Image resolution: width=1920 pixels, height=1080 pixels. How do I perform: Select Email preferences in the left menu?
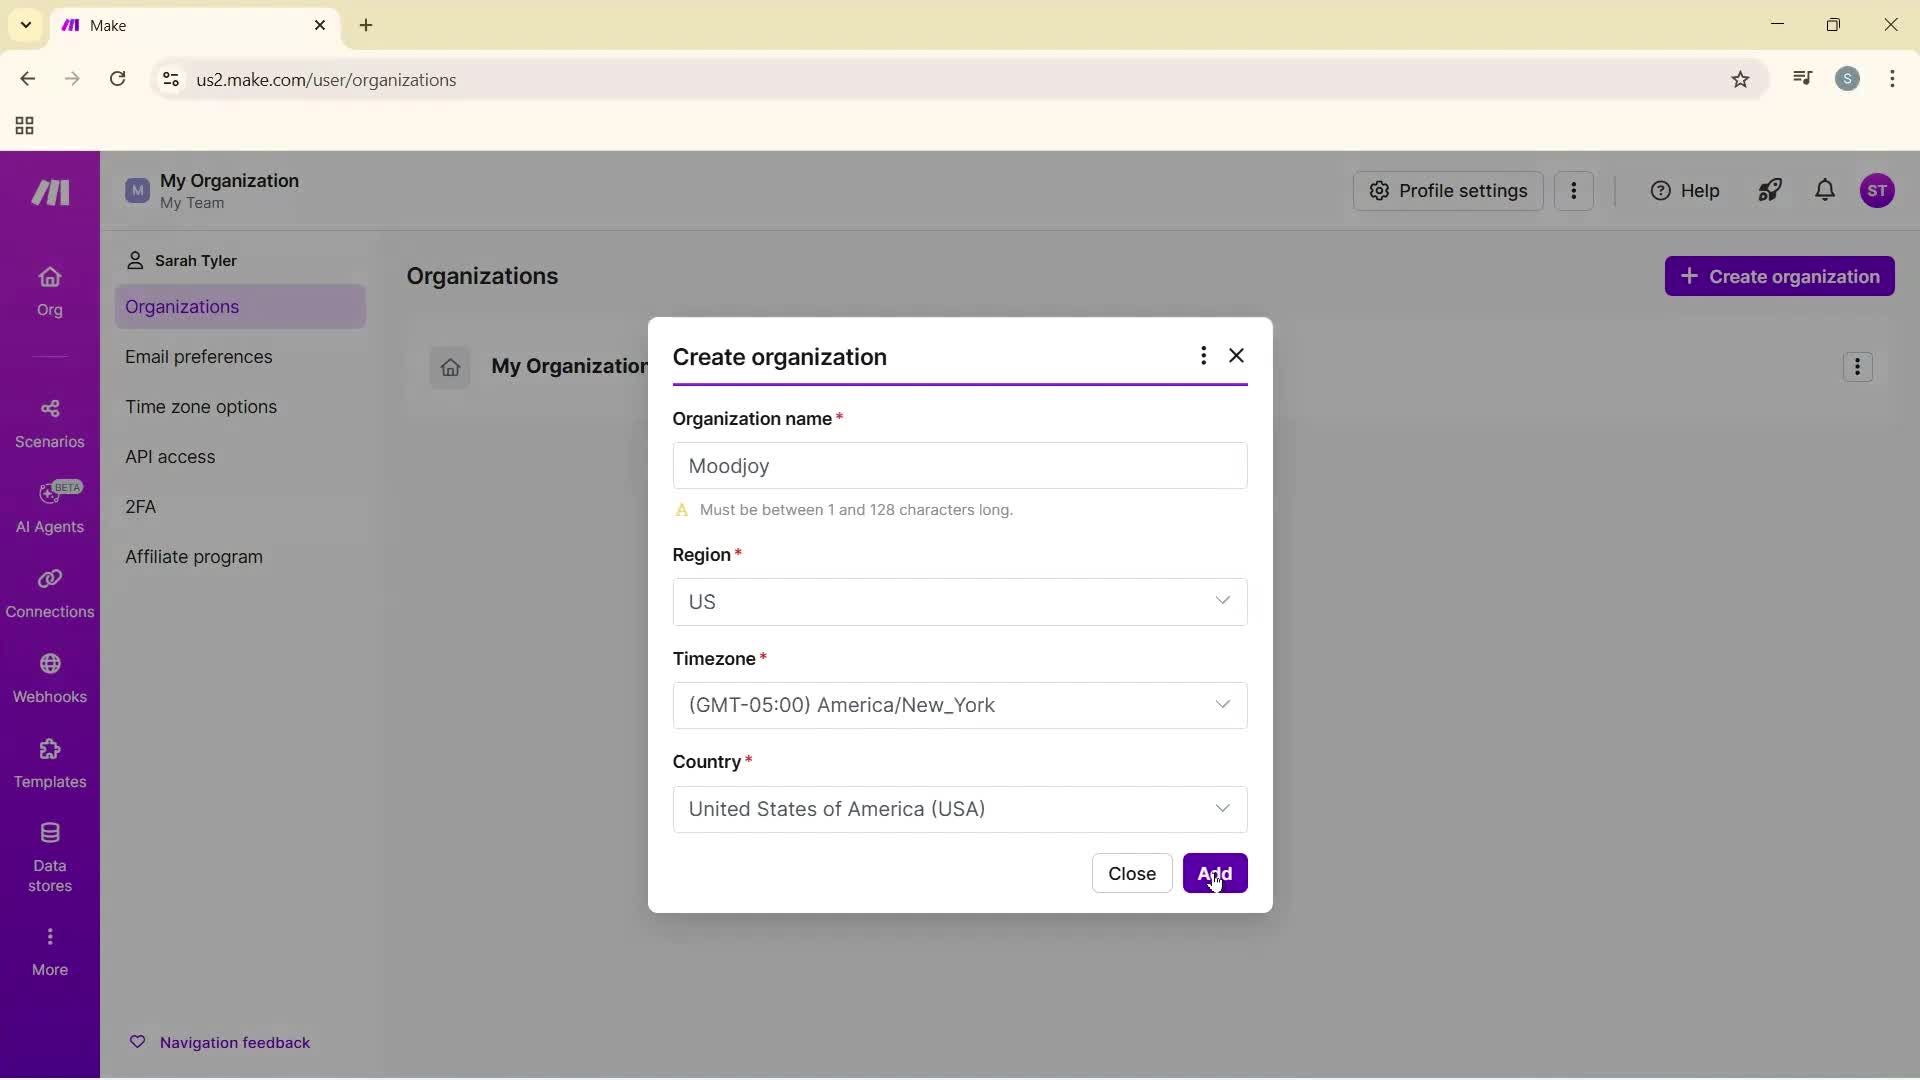199,357
